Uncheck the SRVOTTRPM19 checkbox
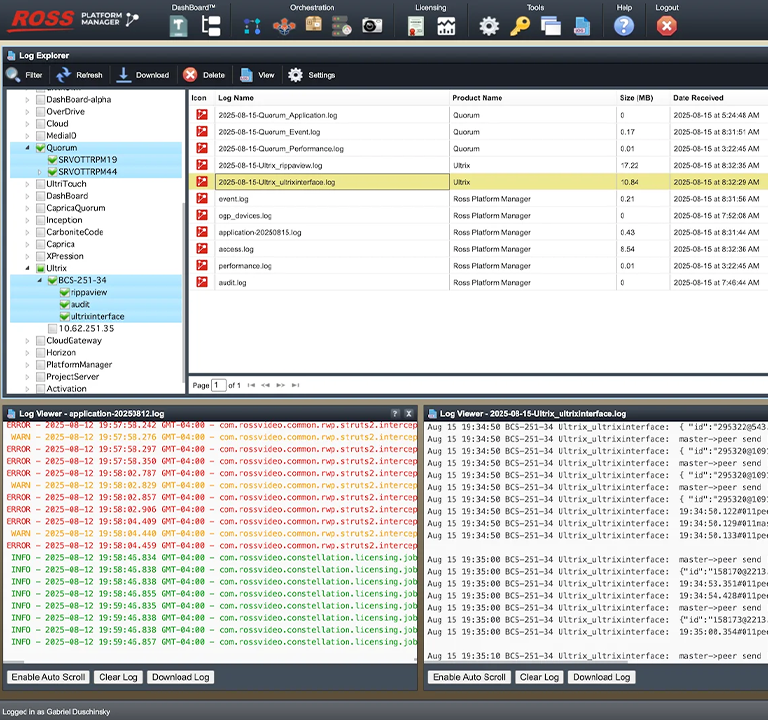The image size is (768, 720). [52, 160]
